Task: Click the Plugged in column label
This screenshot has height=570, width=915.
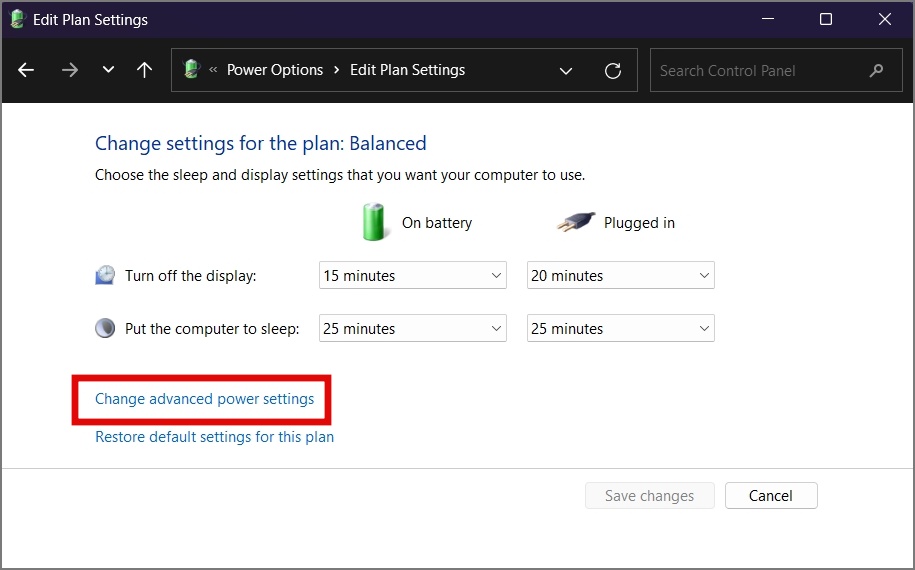Action: pos(639,223)
